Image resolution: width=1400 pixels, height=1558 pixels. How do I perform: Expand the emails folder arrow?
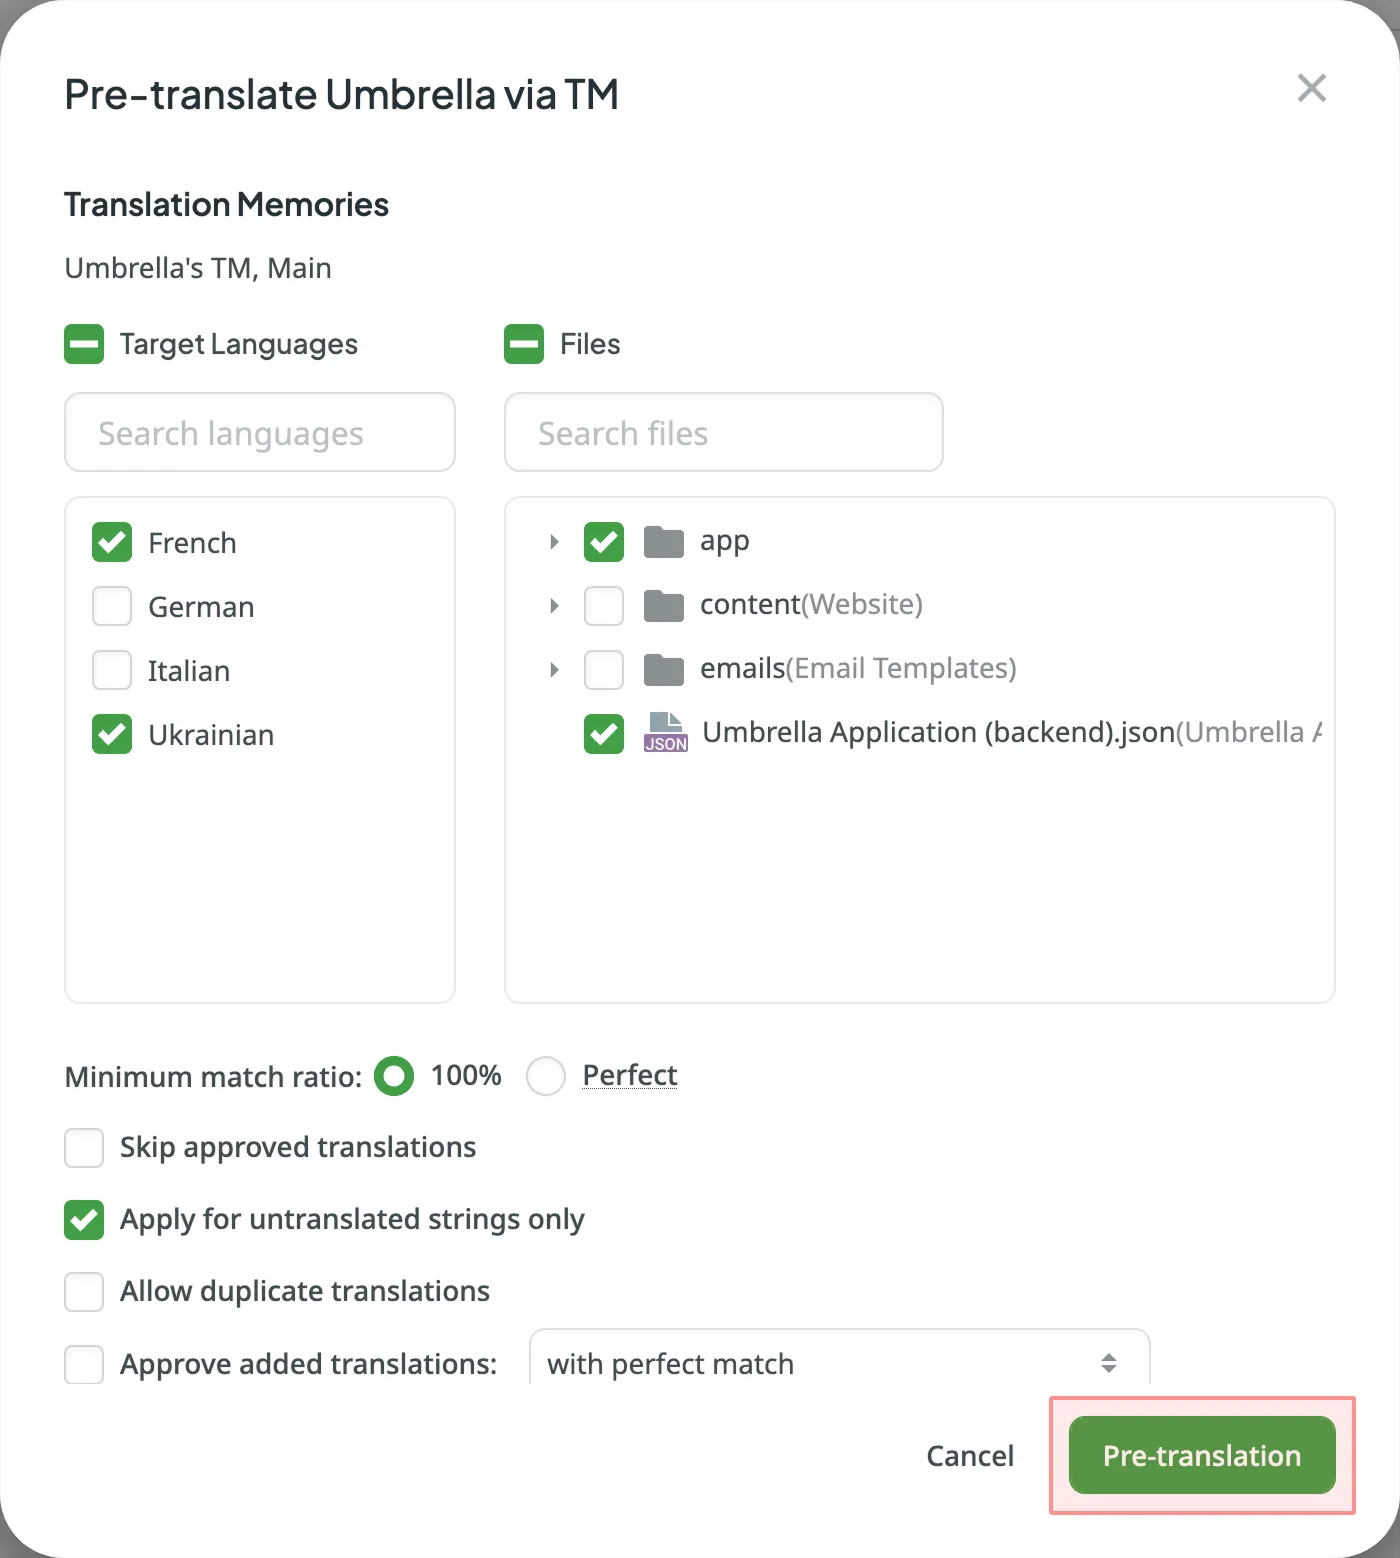[x=554, y=670]
